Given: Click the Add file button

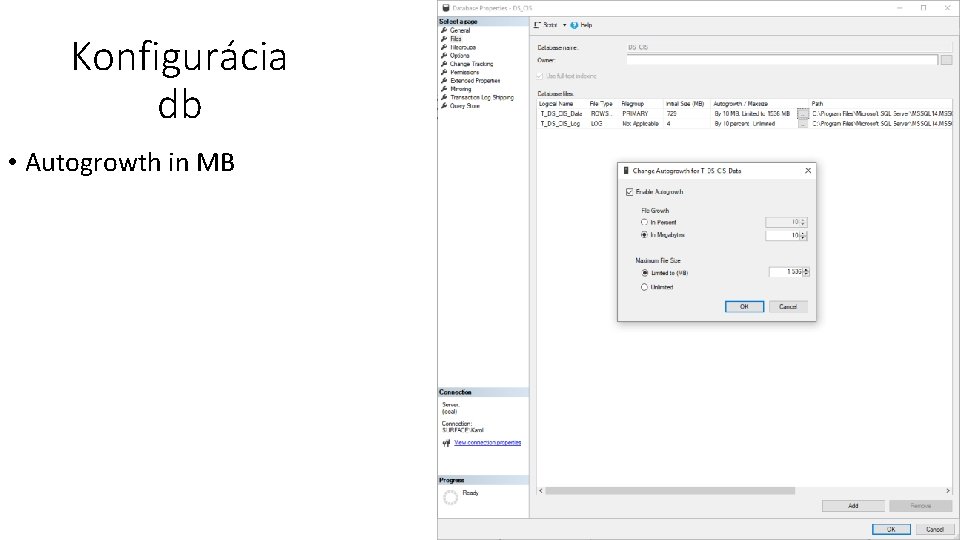Looking at the screenshot, I should coord(853,506).
